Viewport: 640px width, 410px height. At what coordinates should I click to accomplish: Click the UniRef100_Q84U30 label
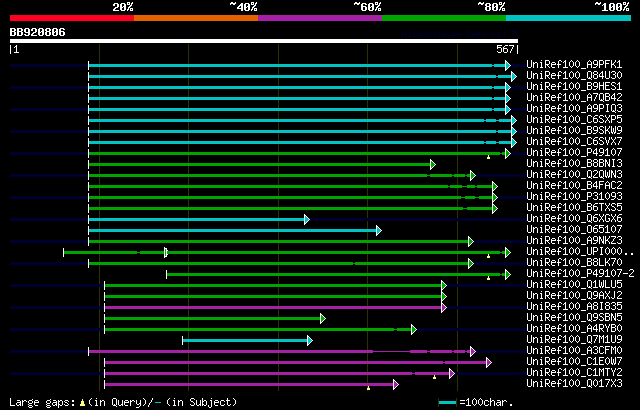pyautogui.click(x=574, y=75)
